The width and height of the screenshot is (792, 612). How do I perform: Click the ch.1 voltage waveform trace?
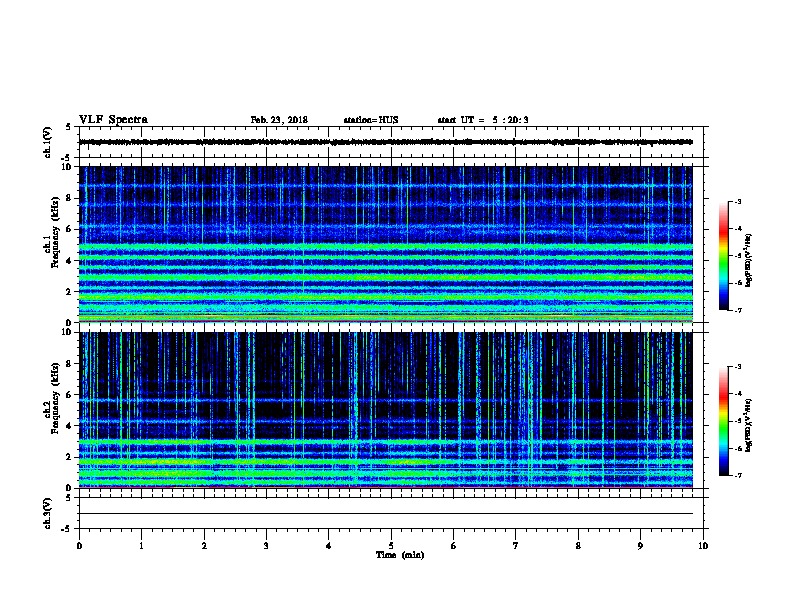pyautogui.click(x=386, y=142)
